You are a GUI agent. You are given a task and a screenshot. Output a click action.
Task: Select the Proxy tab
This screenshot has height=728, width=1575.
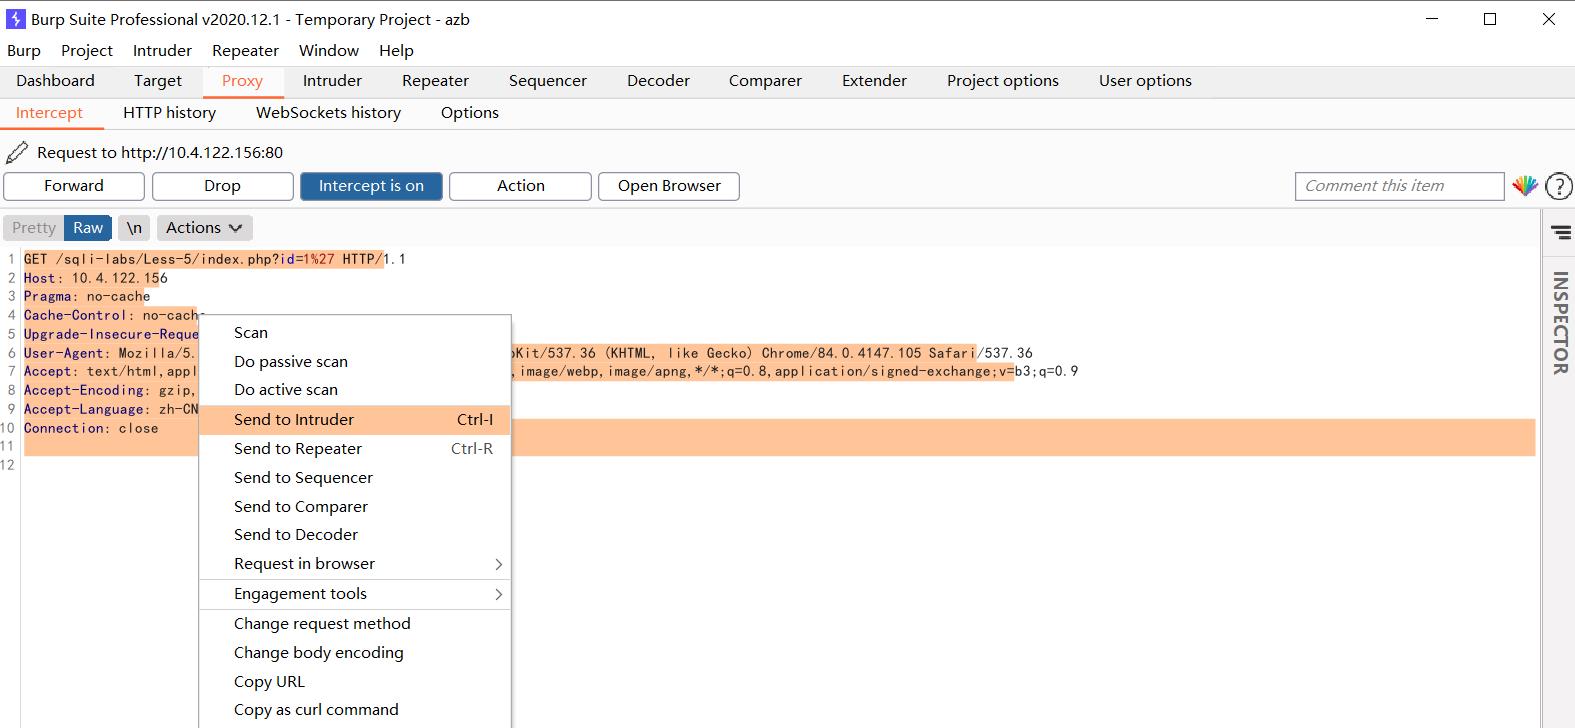(242, 81)
